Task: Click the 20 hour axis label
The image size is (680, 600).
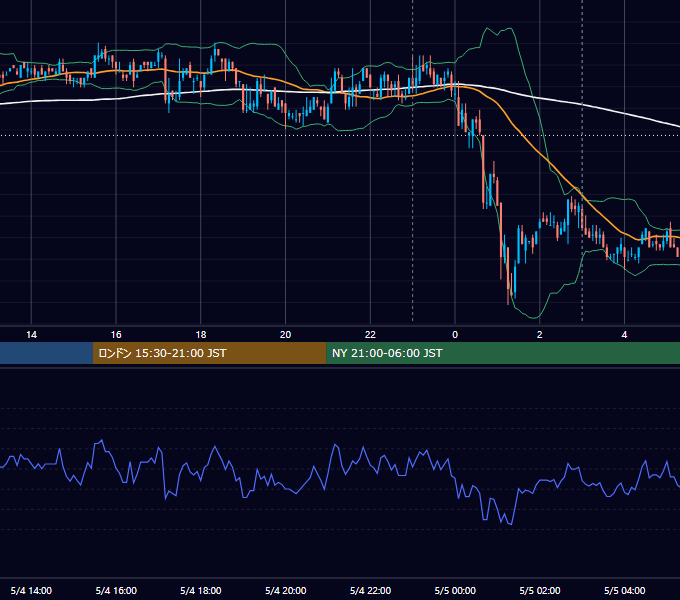Action: click(285, 335)
